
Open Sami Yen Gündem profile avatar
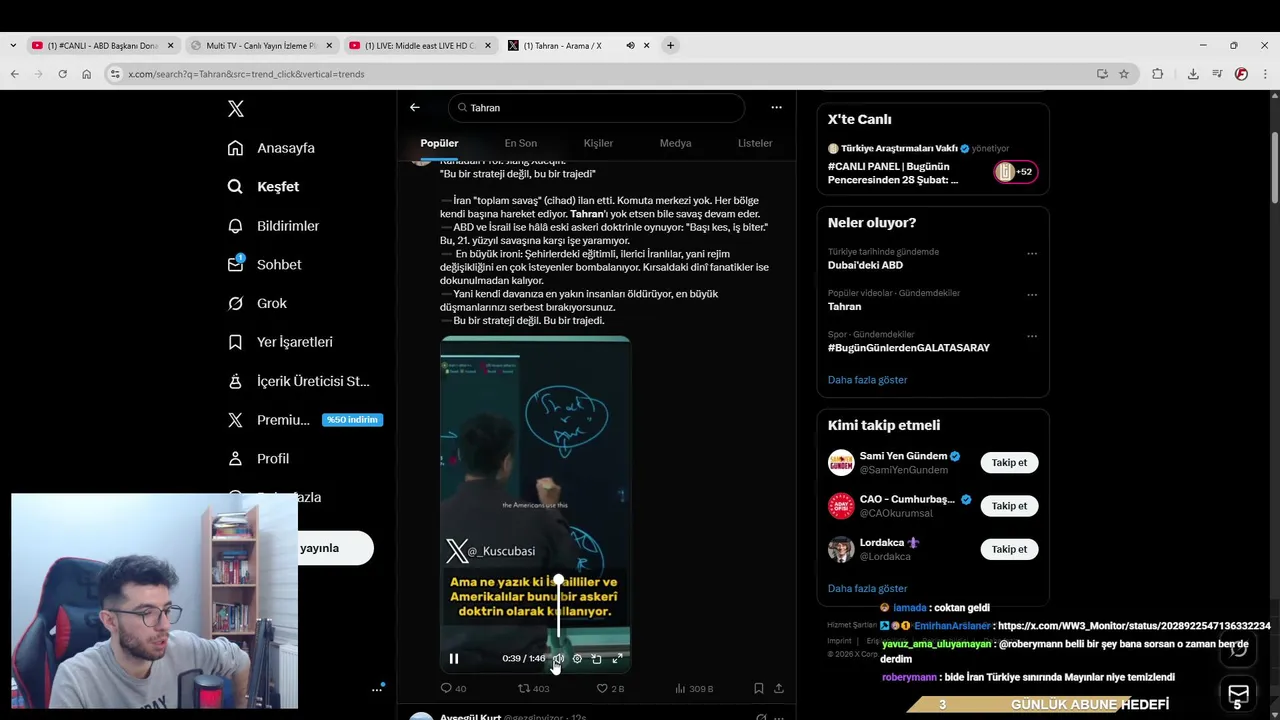(841, 463)
